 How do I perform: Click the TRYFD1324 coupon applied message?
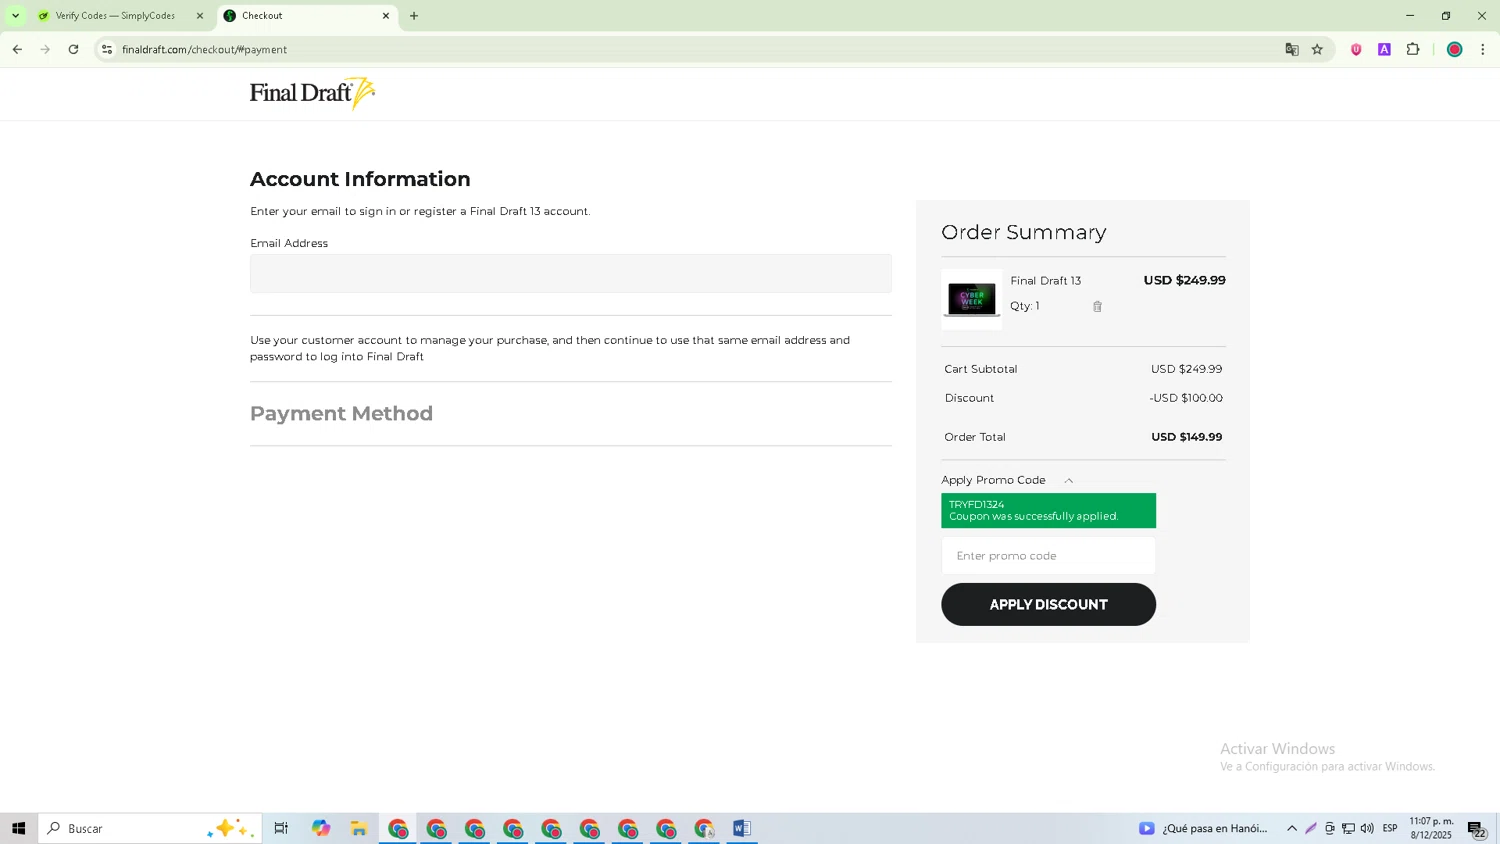point(1048,511)
